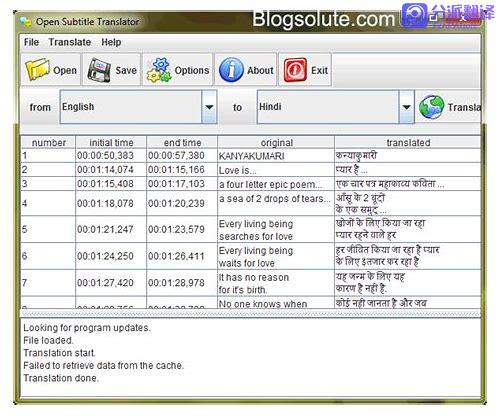Click the Save floppy disk icon
The height and width of the screenshot is (416, 500).
pos(99,70)
